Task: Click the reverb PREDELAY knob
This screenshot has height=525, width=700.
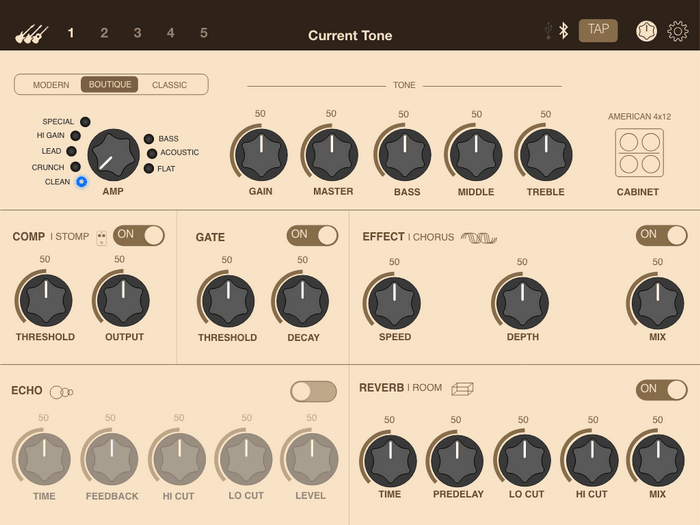Action: tap(457, 460)
